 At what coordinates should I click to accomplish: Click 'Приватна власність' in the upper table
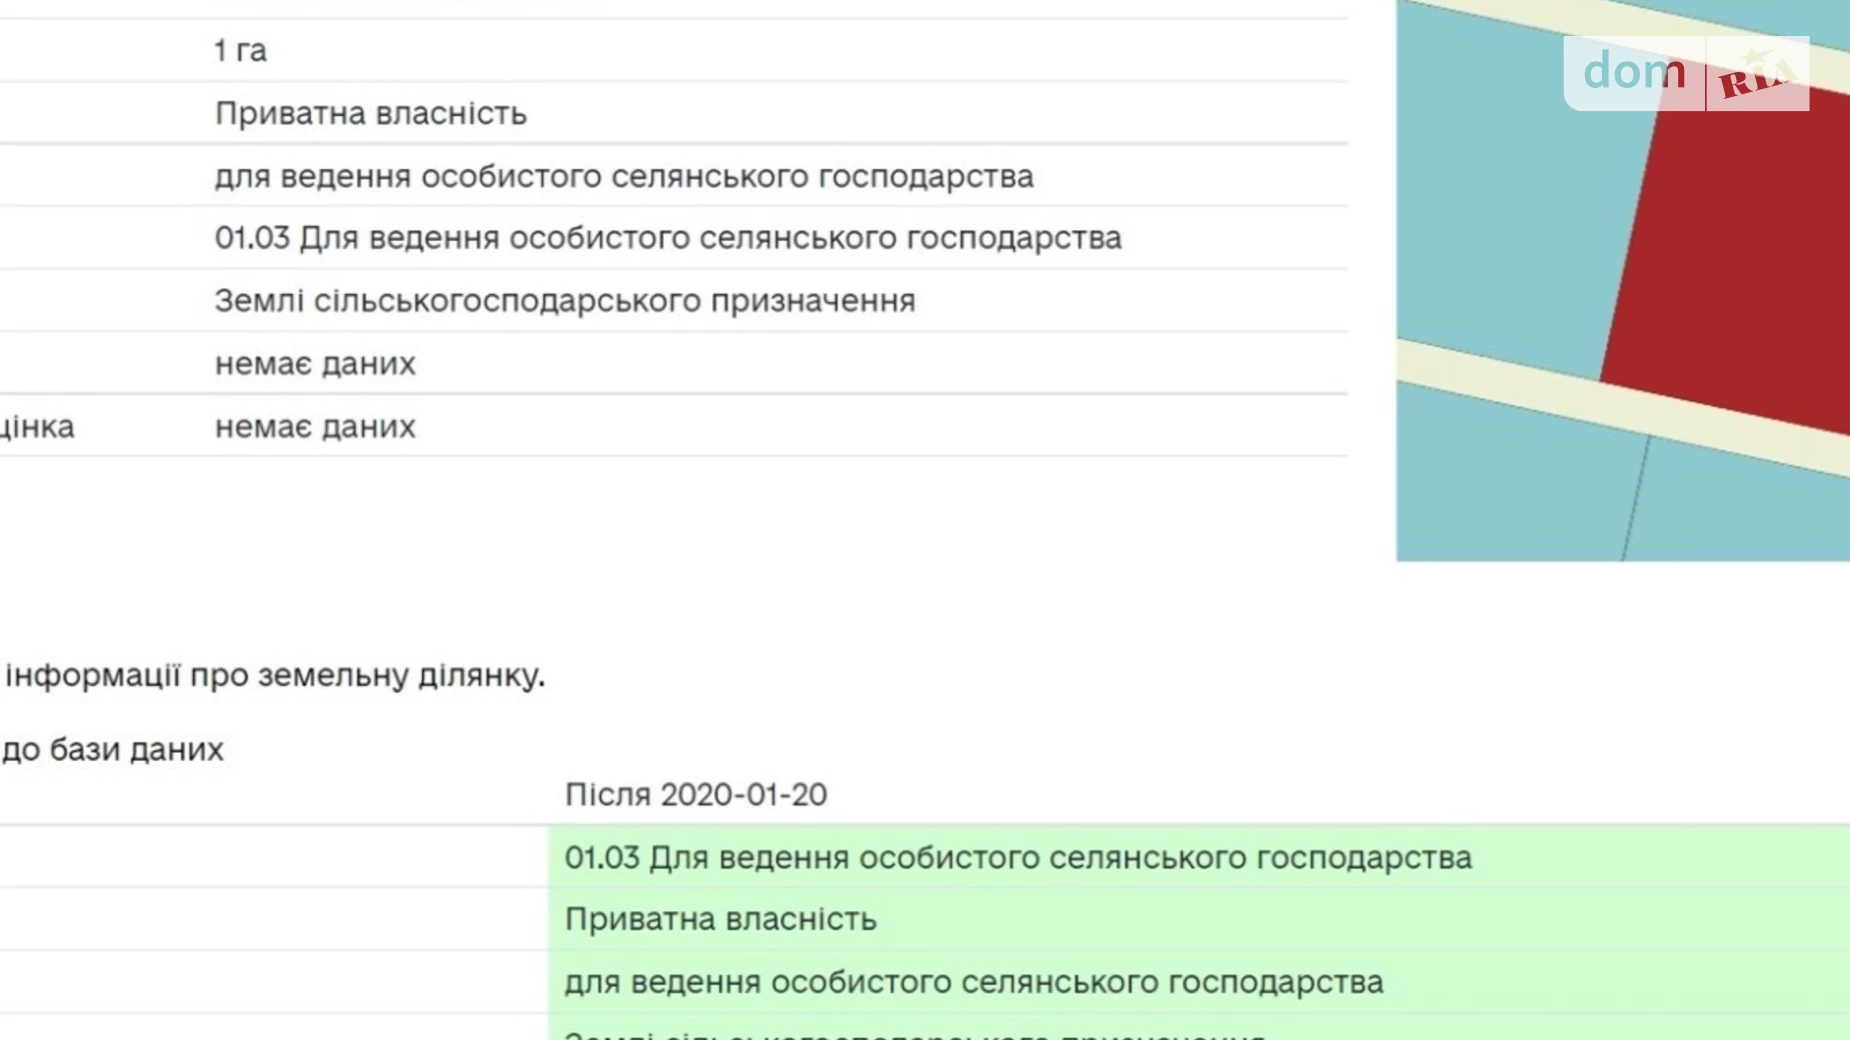click(x=370, y=113)
